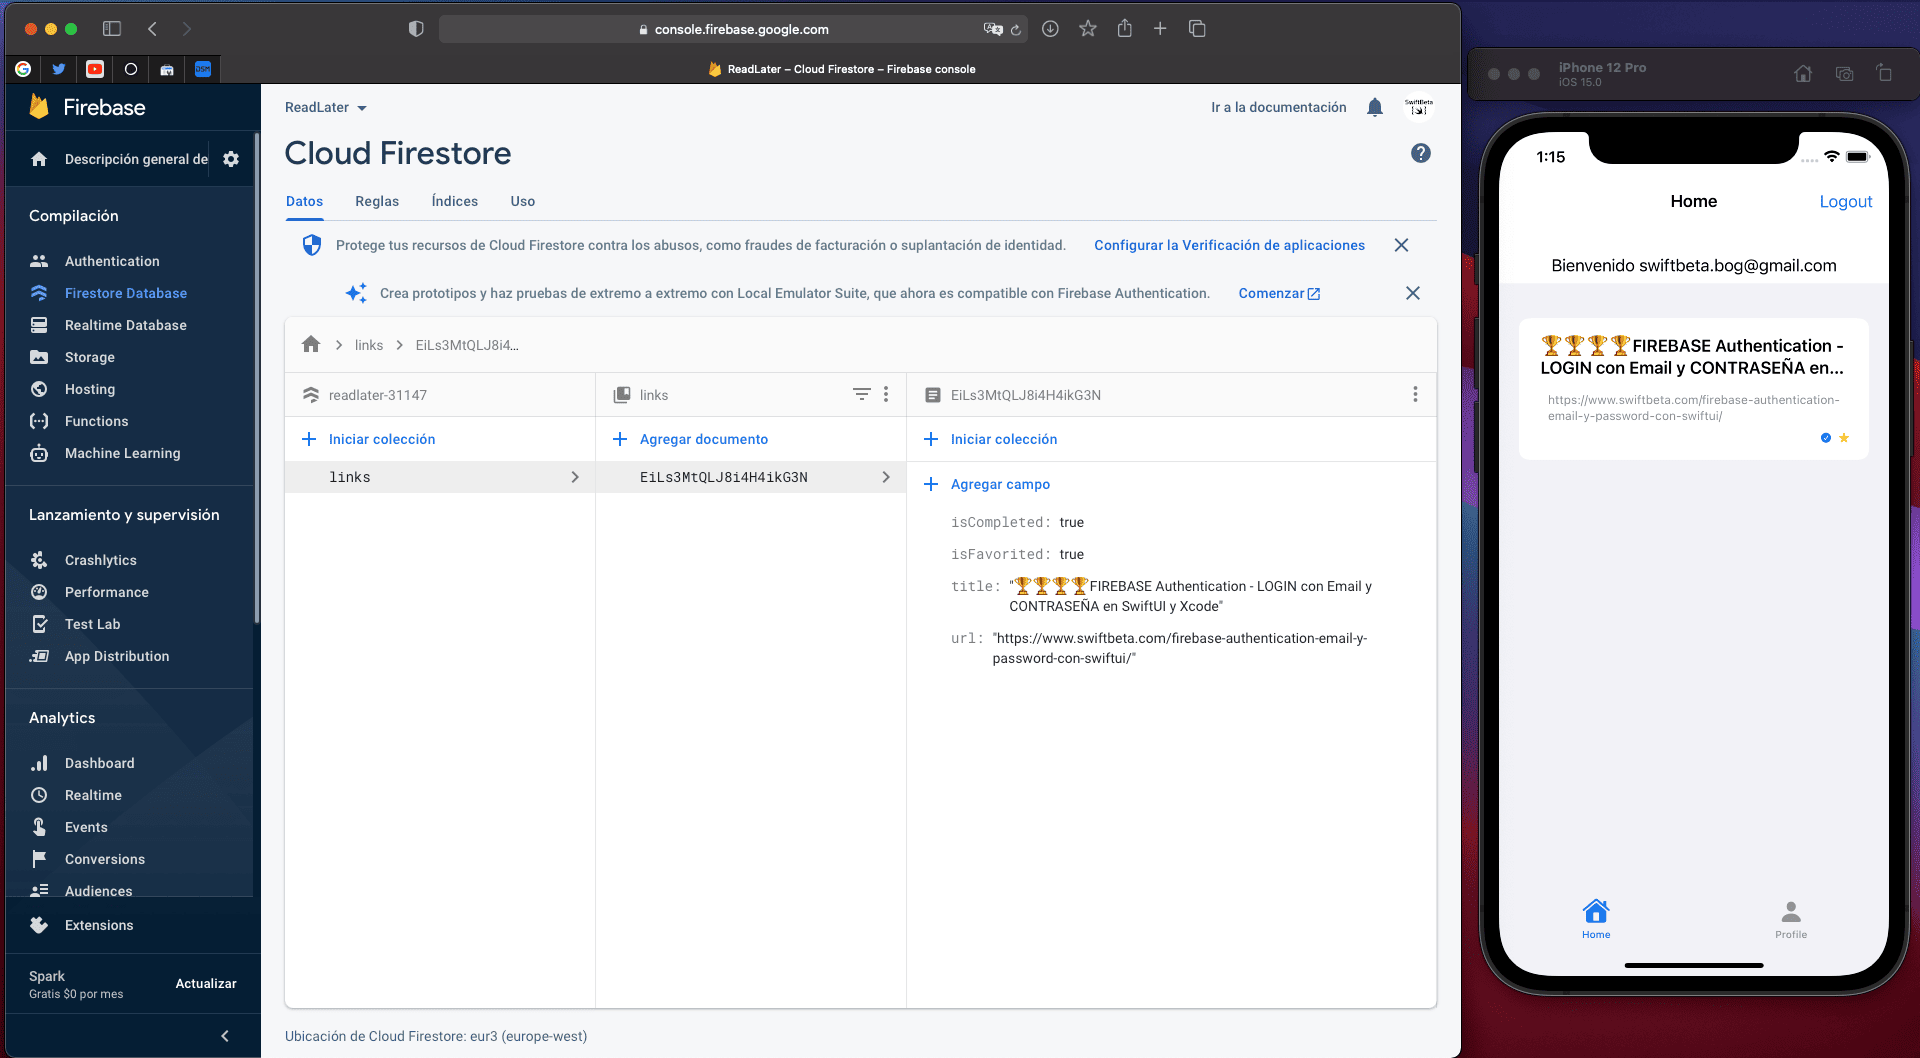Tap Profile tab in iPhone simulator
The width and height of the screenshot is (1920, 1058).
pos(1791,919)
